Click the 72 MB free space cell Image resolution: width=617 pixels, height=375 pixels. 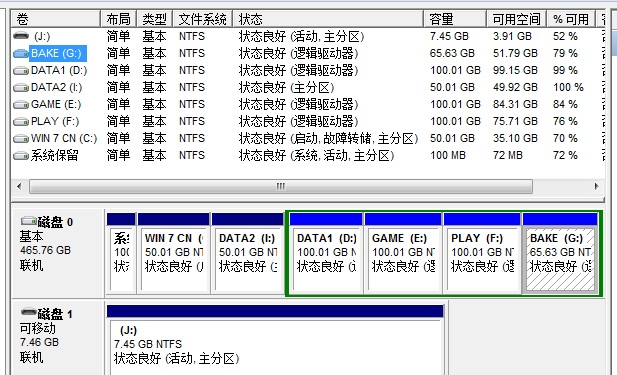[x=508, y=155]
